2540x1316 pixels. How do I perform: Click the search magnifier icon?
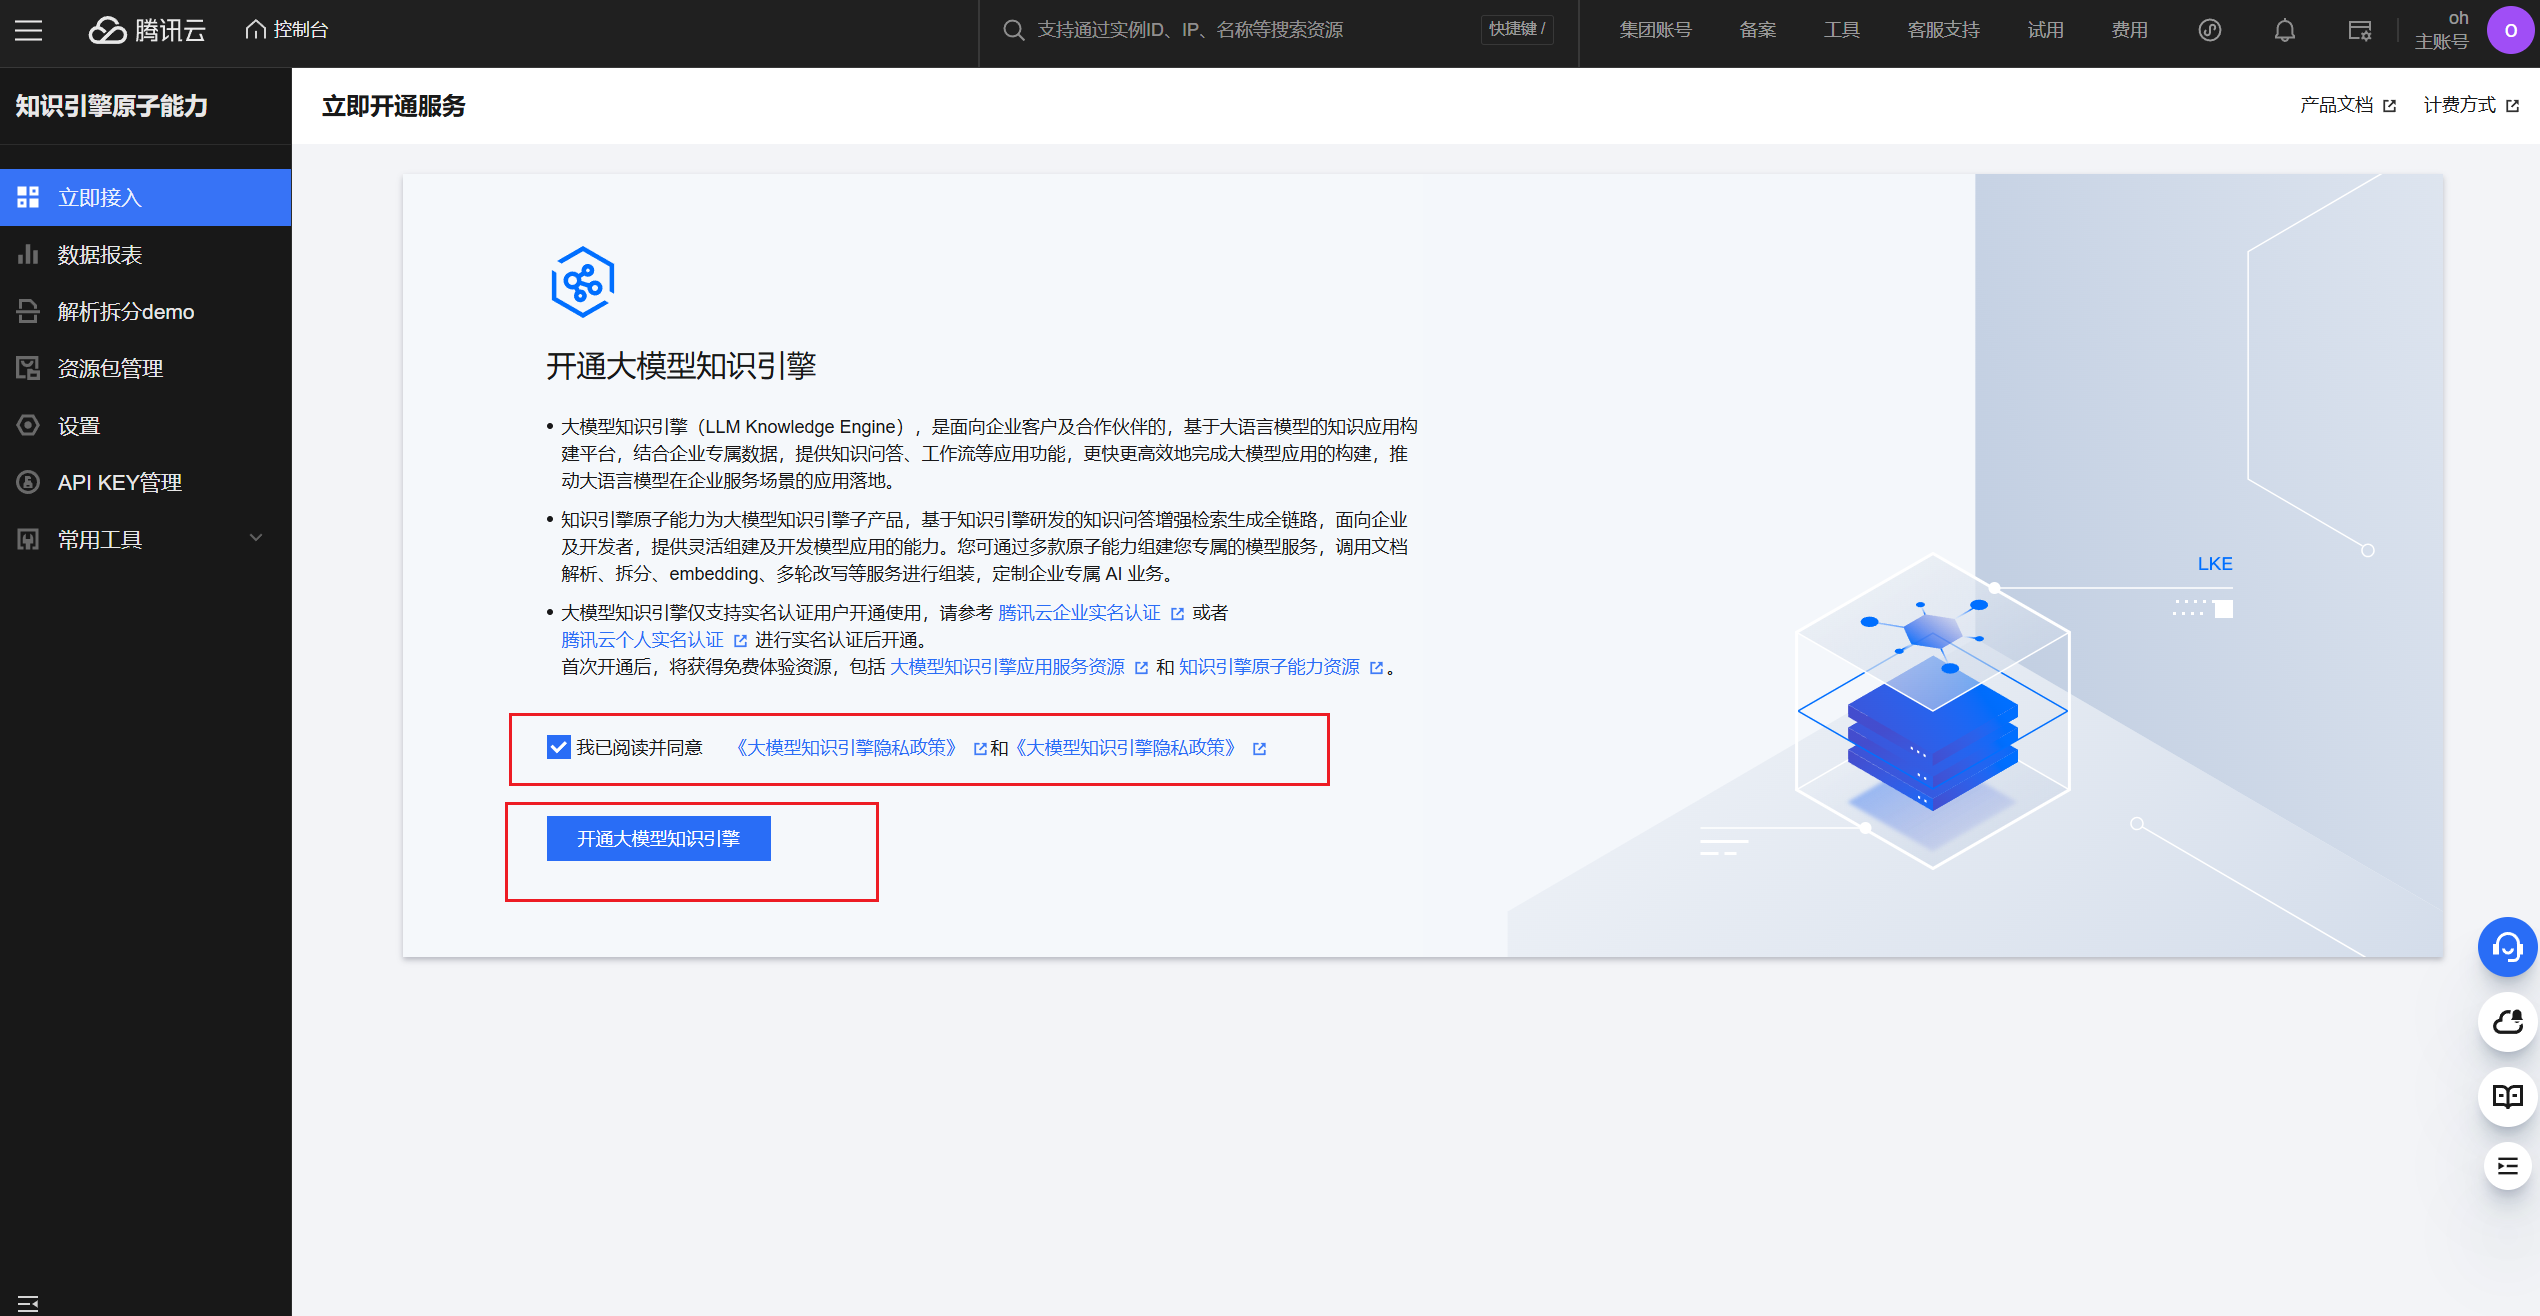click(1013, 30)
